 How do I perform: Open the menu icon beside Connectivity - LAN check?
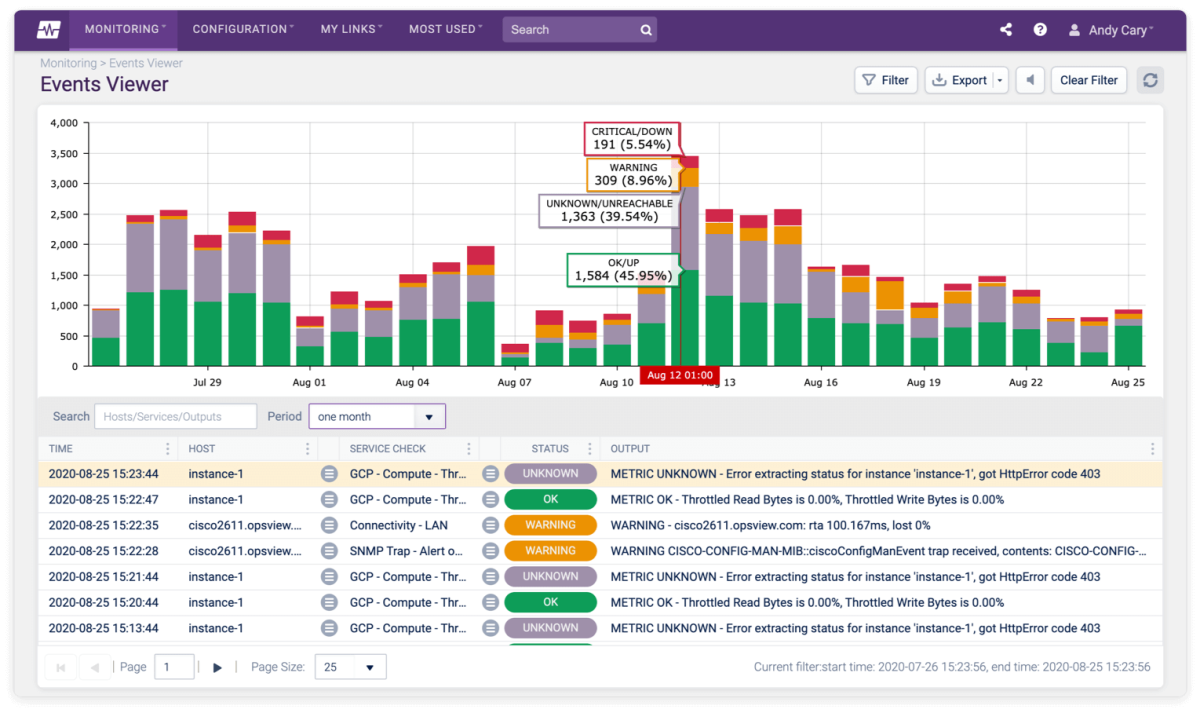(489, 524)
